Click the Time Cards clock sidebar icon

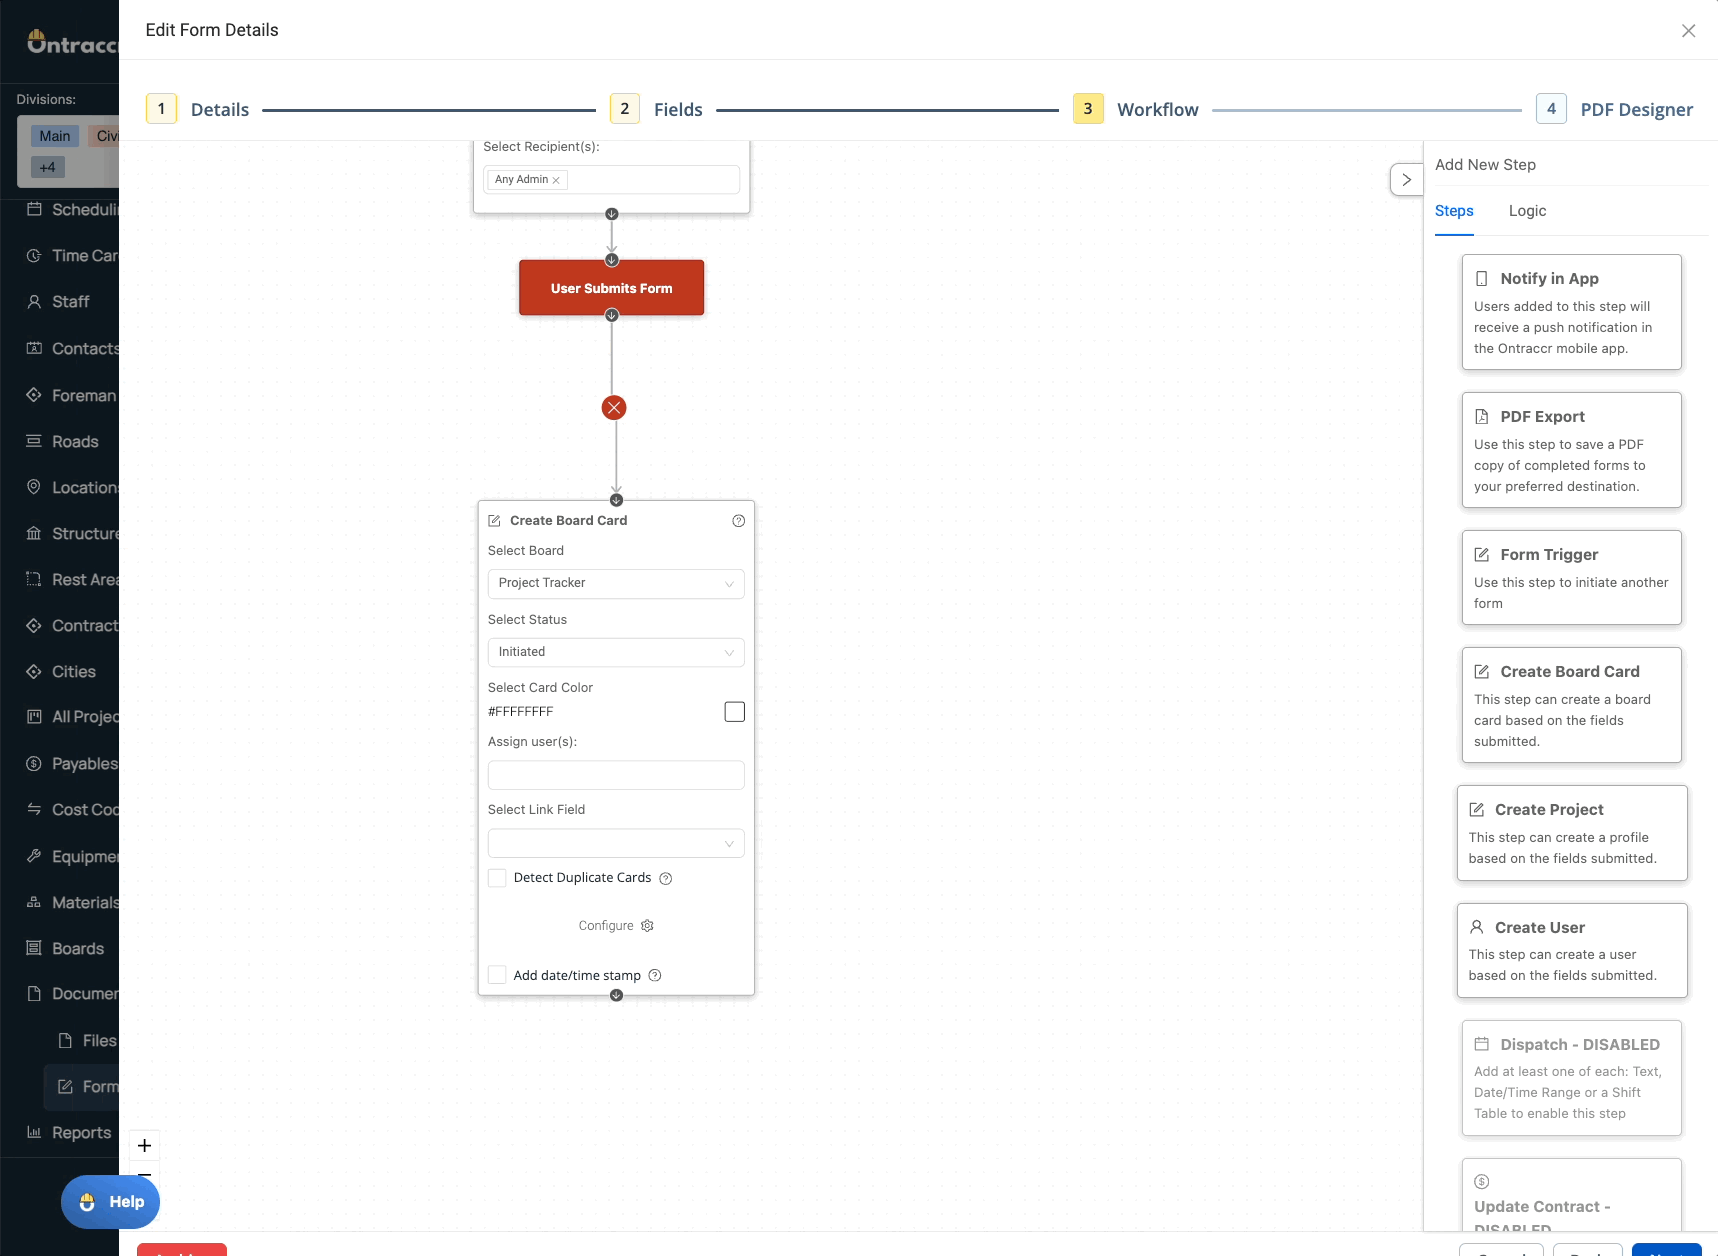34,256
